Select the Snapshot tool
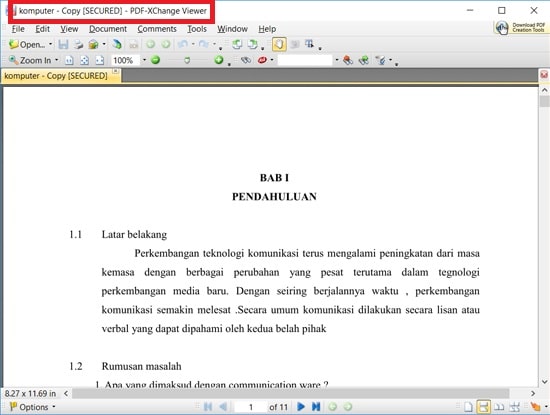The height and width of the screenshot is (415, 550). 295,44
